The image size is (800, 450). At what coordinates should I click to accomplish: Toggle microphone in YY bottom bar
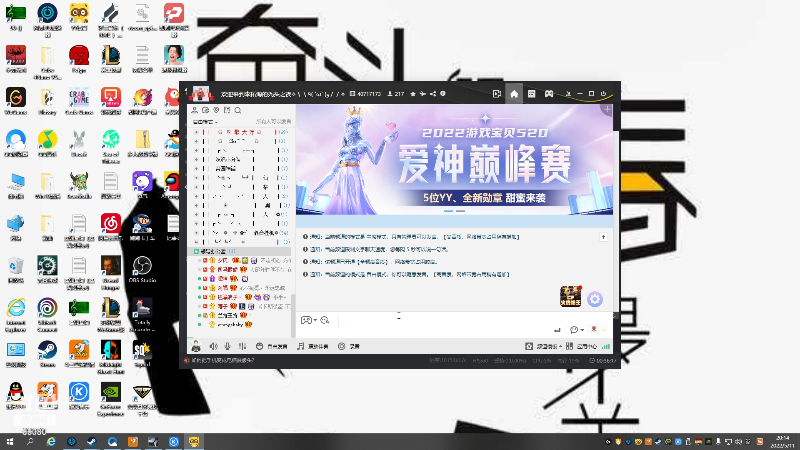tap(228, 346)
